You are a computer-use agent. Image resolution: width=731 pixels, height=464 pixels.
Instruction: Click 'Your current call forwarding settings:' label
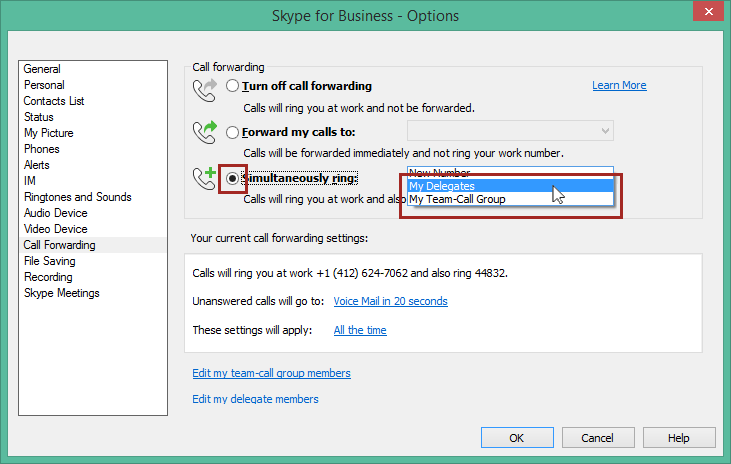(x=279, y=238)
